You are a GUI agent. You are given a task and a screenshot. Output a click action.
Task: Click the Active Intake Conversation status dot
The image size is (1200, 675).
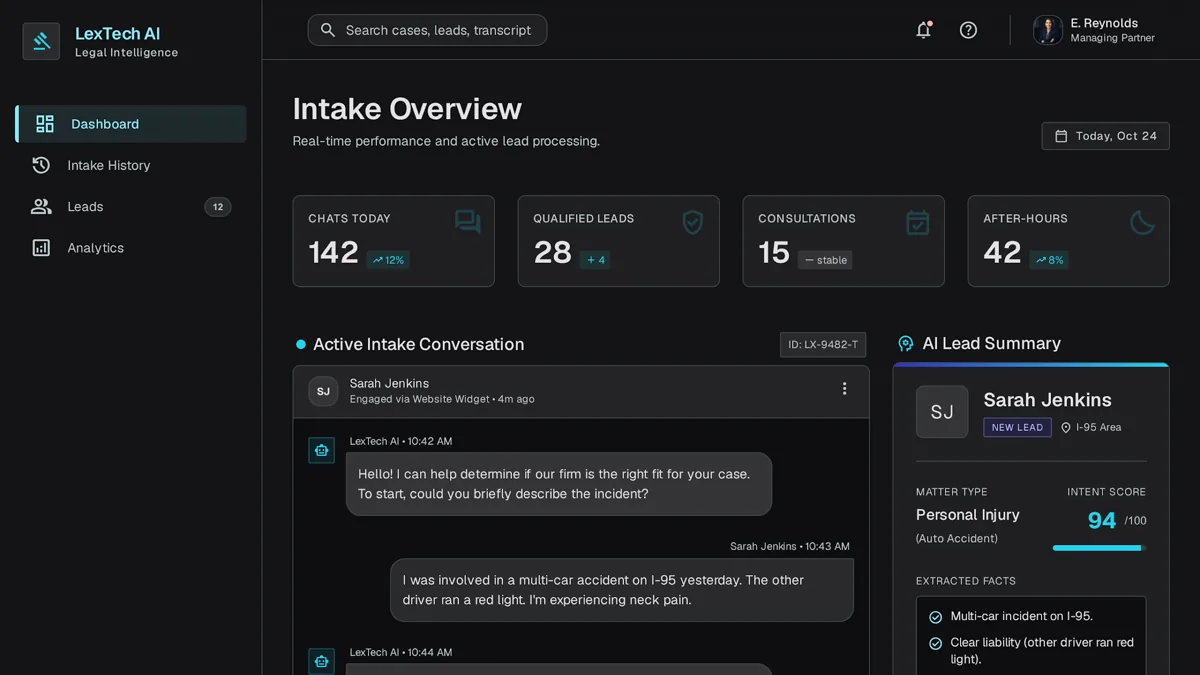(x=301, y=344)
